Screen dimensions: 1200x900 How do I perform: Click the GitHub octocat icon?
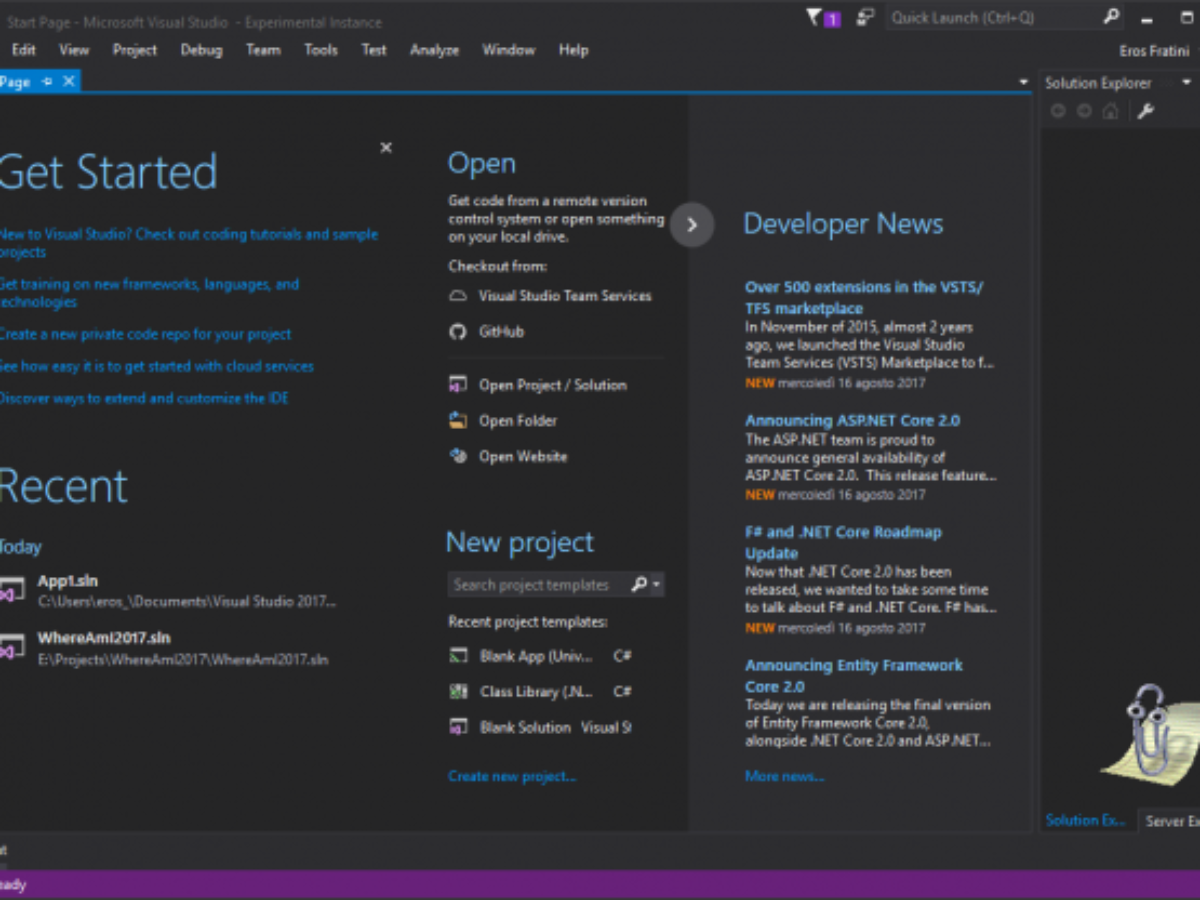[458, 331]
